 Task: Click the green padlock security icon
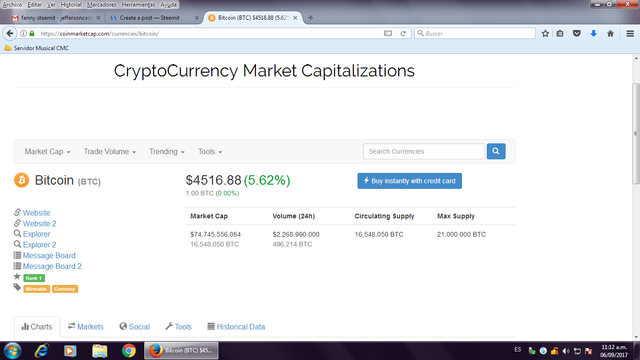click(x=32, y=33)
